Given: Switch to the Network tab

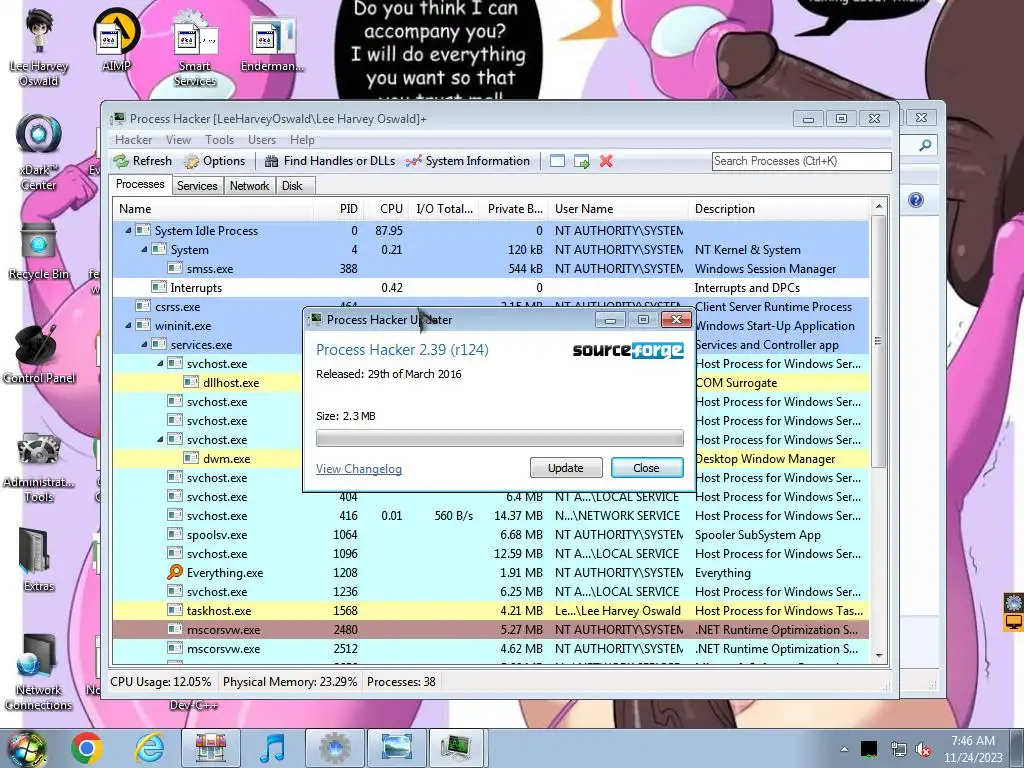Looking at the screenshot, I should pos(249,185).
